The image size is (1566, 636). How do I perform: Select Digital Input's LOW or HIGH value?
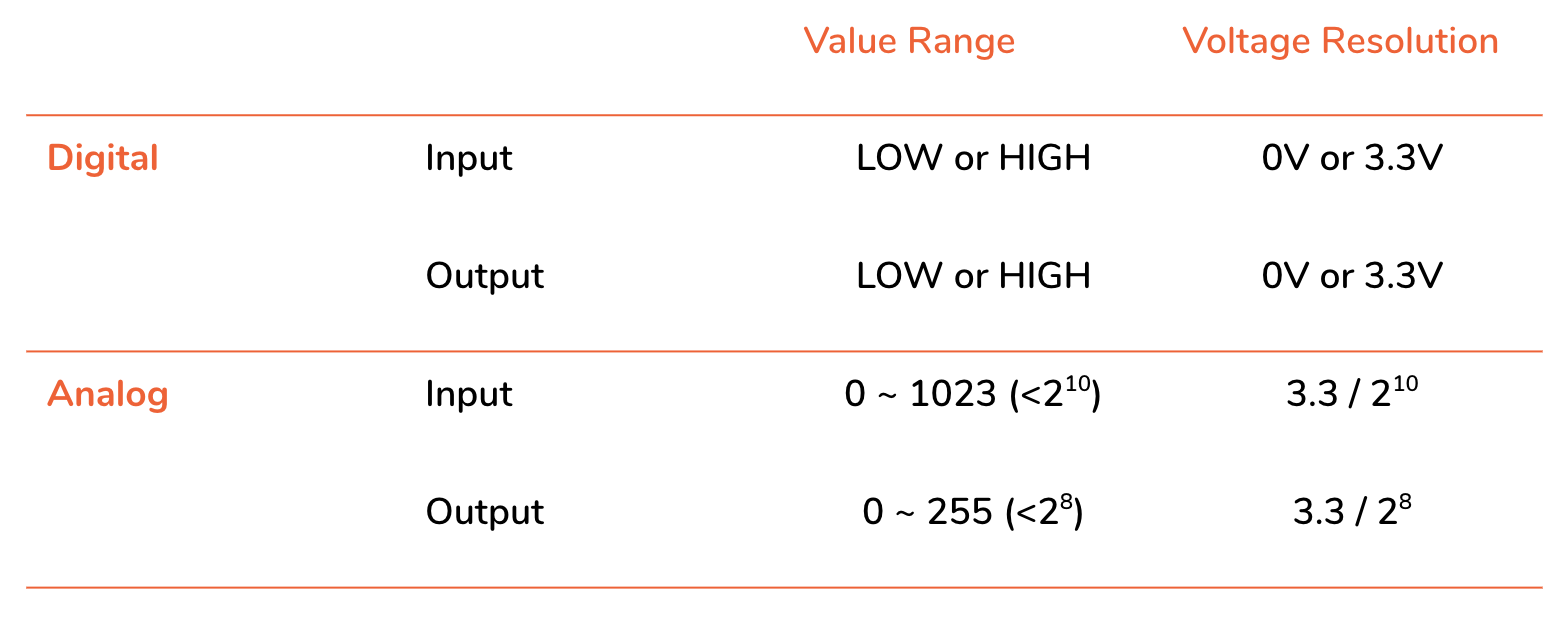coord(973,158)
